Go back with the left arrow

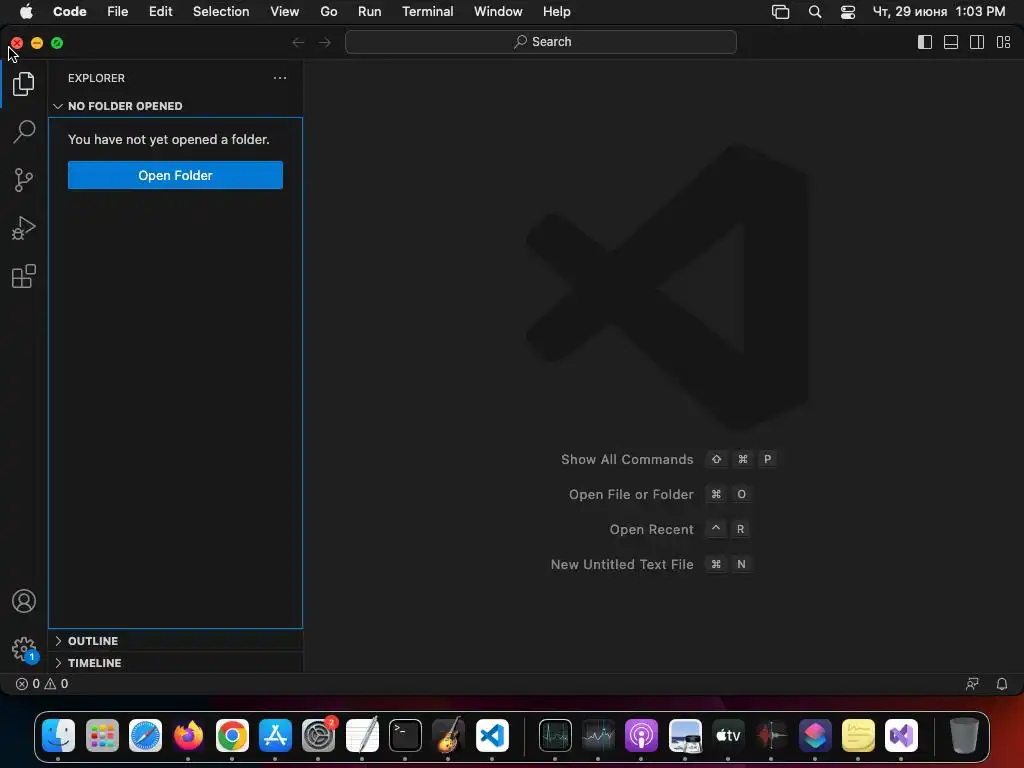click(x=298, y=42)
